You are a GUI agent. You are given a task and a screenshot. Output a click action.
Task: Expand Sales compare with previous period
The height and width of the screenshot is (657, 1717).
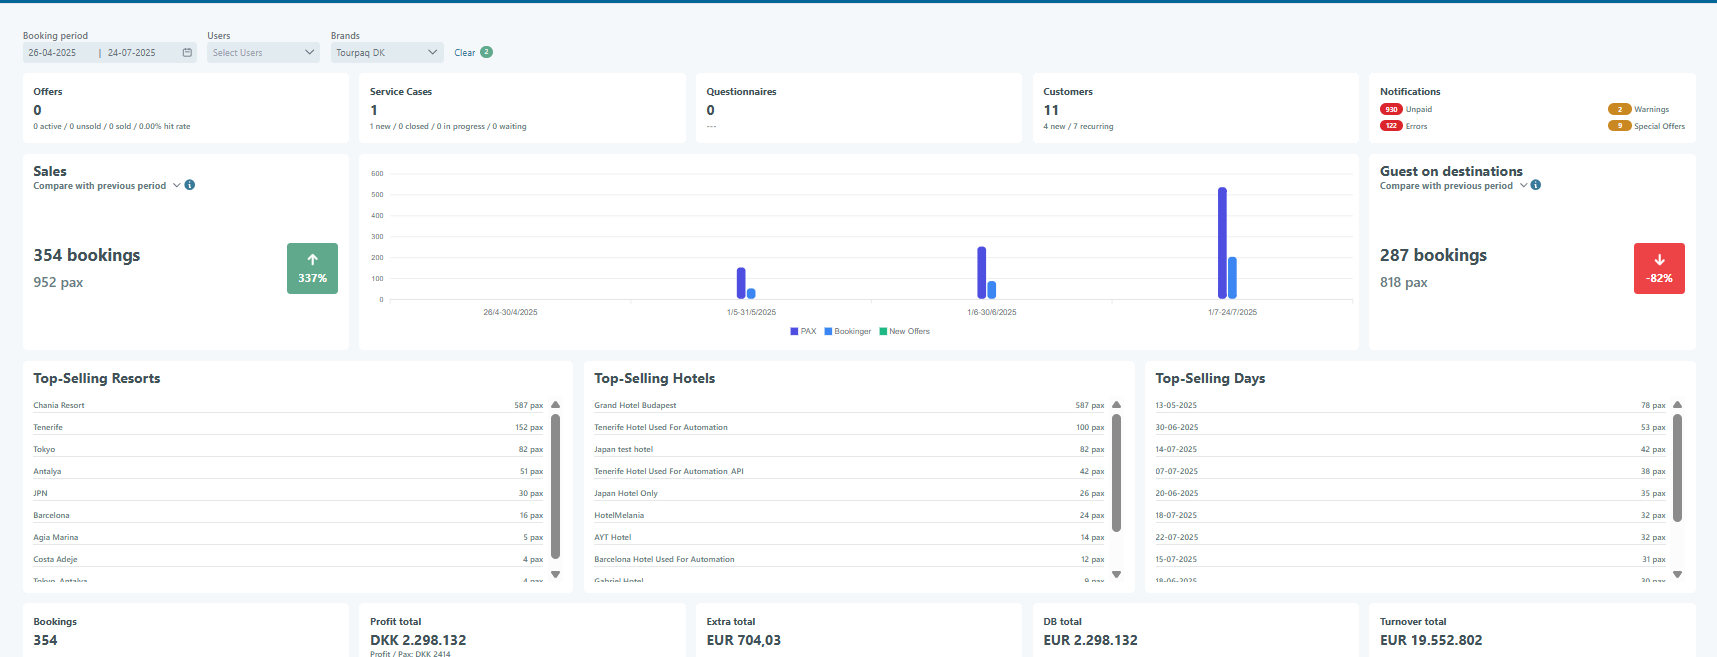[x=177, y=185]
